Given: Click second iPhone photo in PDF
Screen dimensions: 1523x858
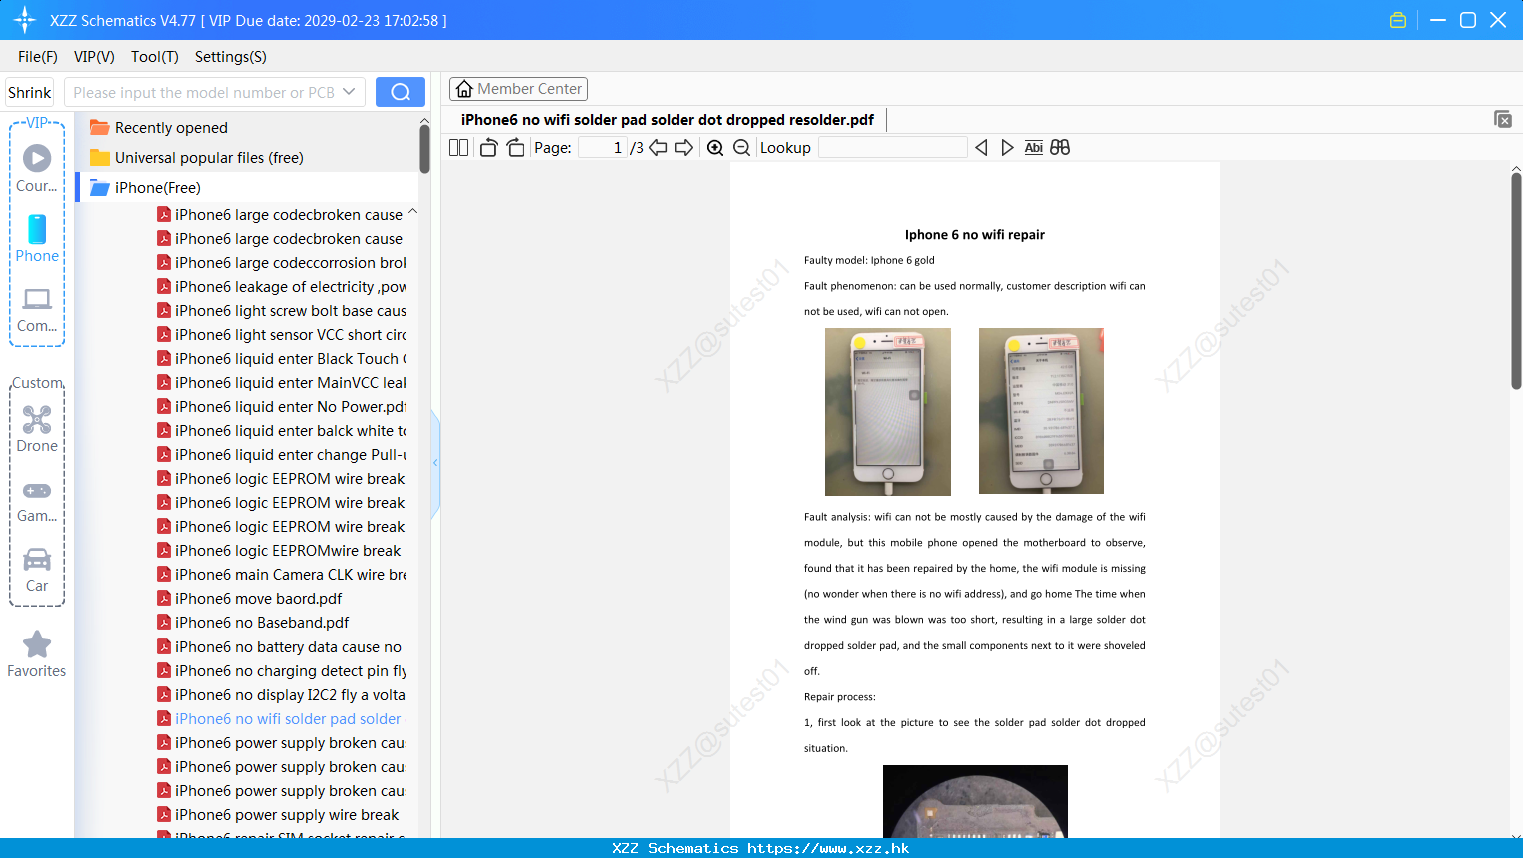Looking at the screenshot, I should pos(1041,411).
